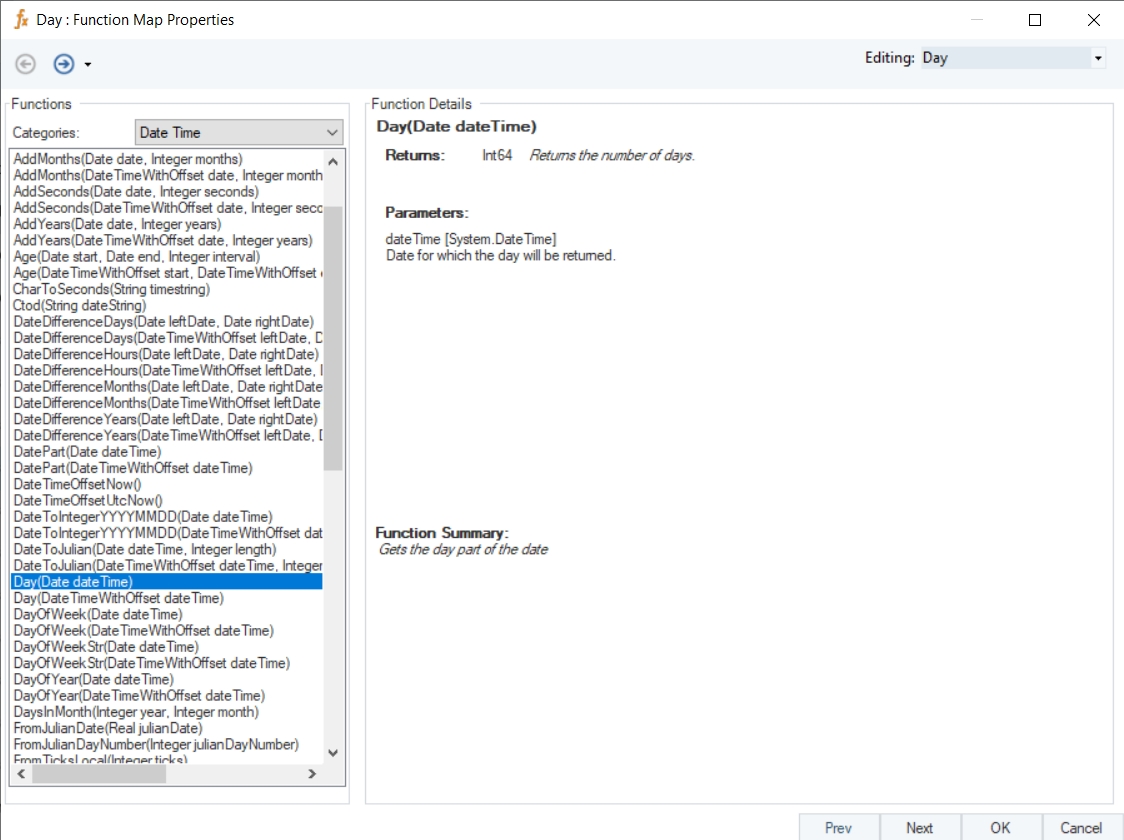
Task: Pick DaysInMonth(Integer year, Integer month)
Action: pos(136,712)
